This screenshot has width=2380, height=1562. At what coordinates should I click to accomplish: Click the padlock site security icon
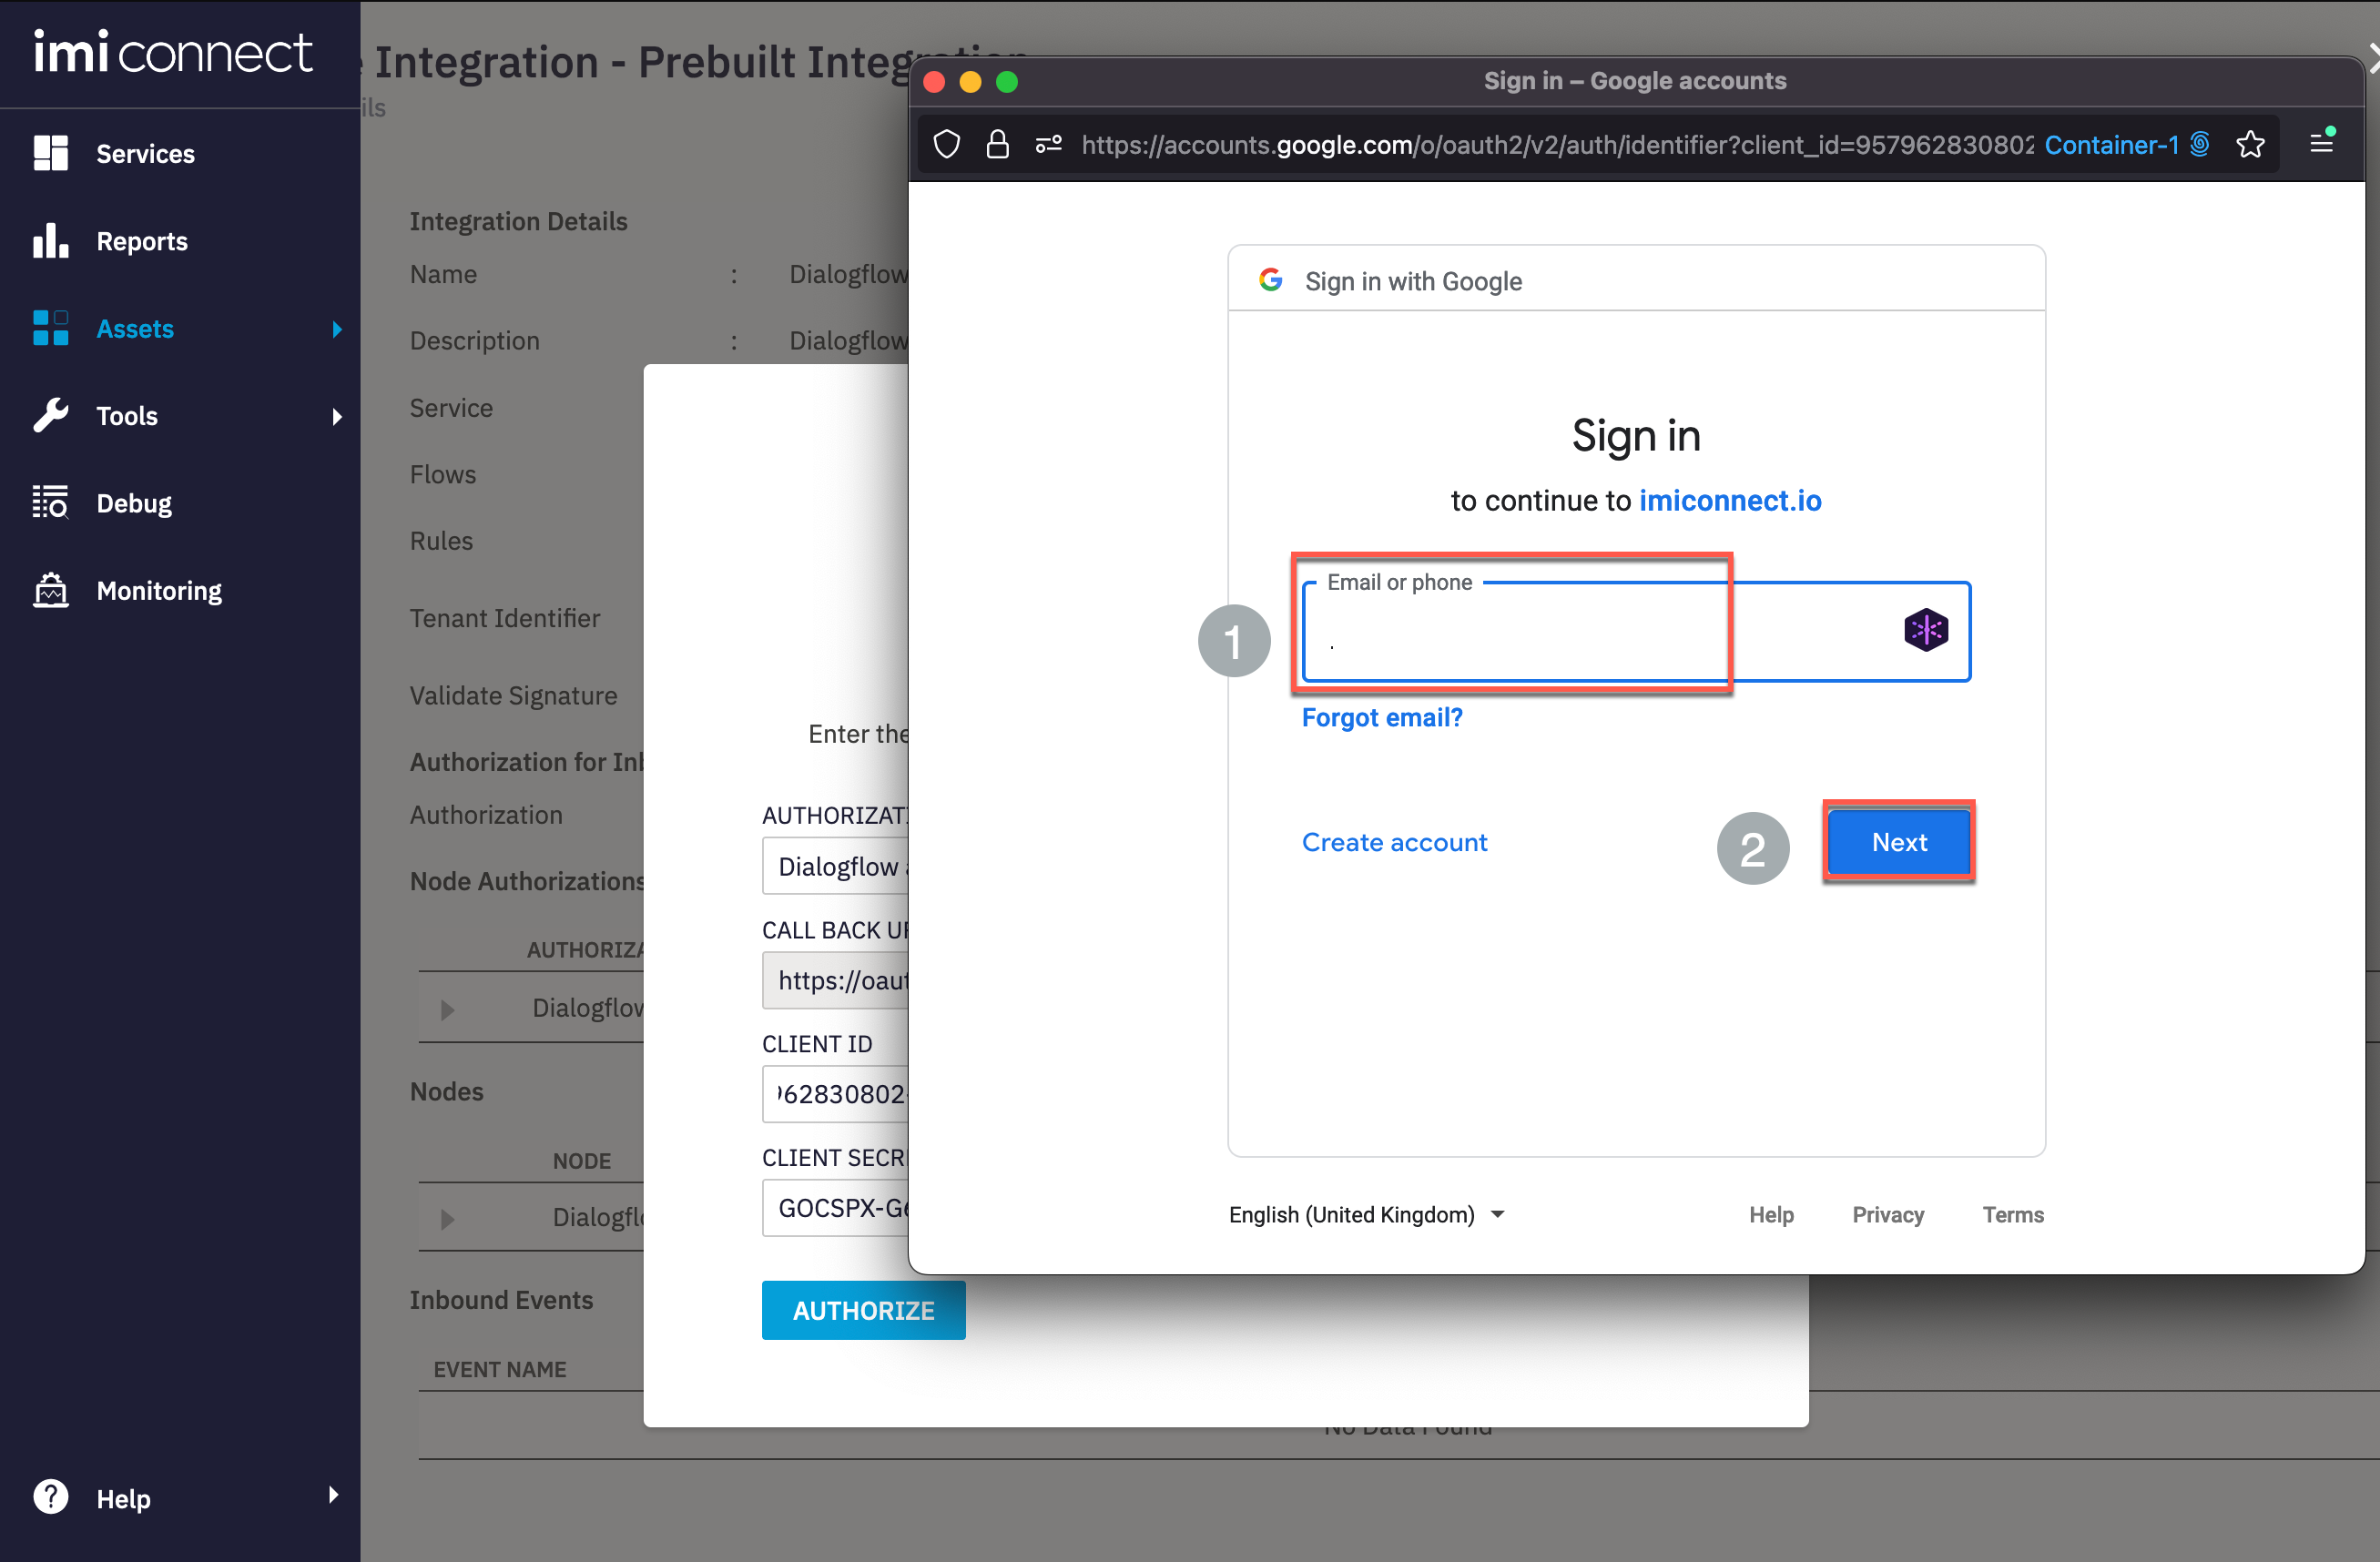click(x=997, y=145)
